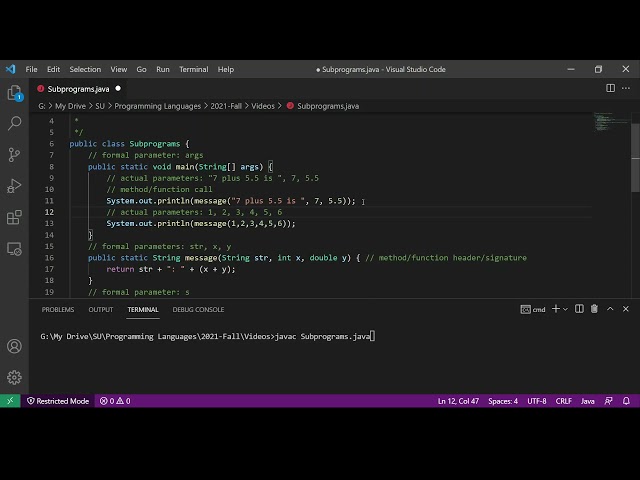
Task: Close the terminal panel
Action: coord(626,309)
